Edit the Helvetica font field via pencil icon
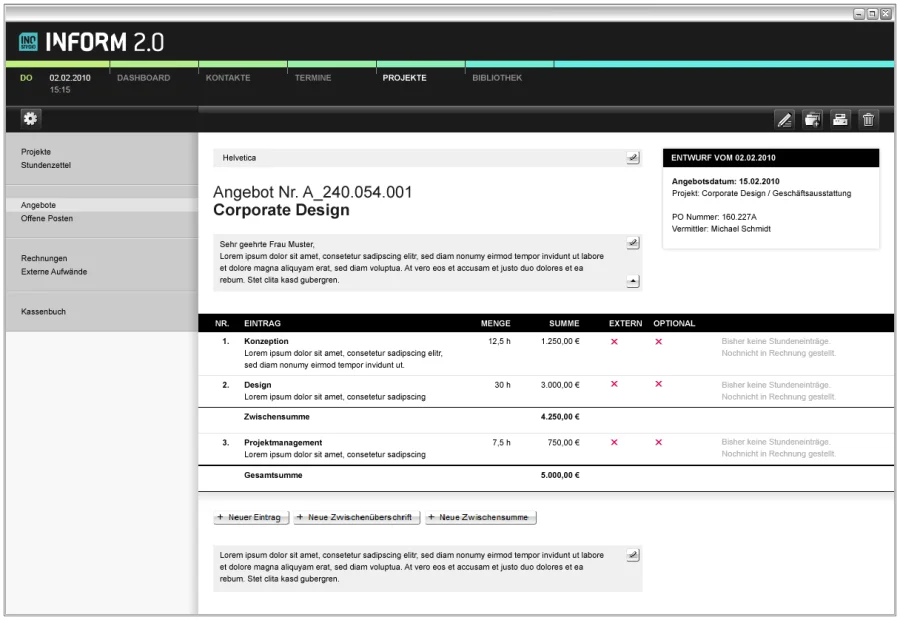Viewport: 900px width, 620px height. coord(632,158)
